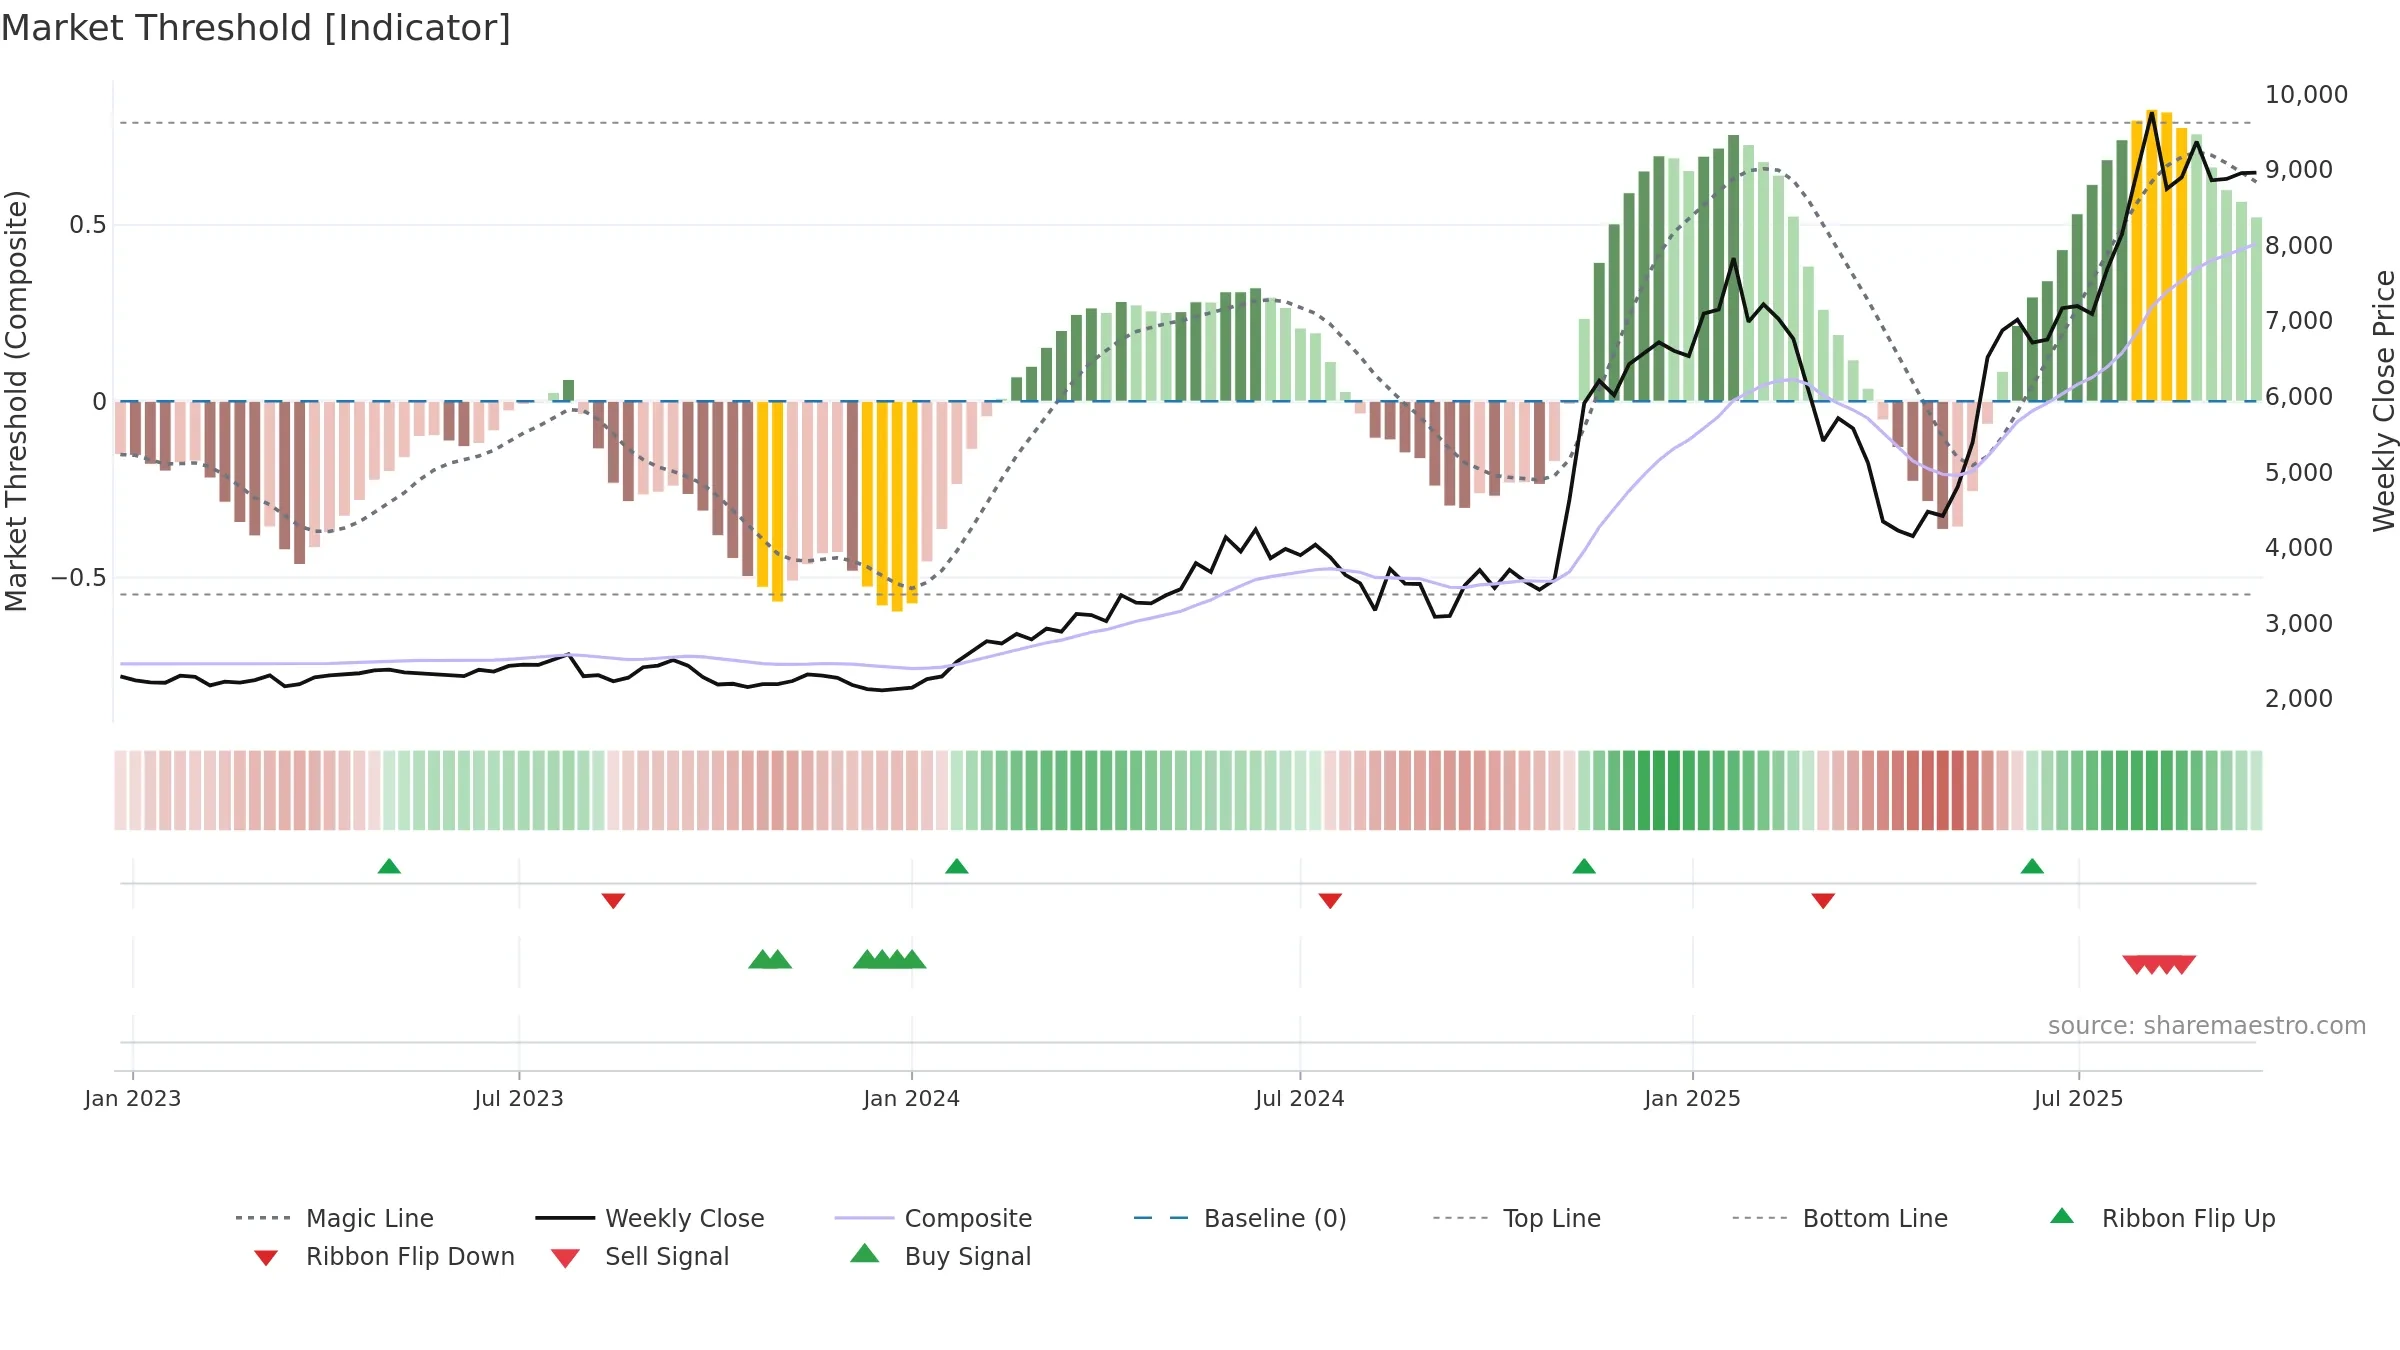Click the Jul 2025 x-axis label
The image size is (2400, 1350).
(x=2079, y=1099)
